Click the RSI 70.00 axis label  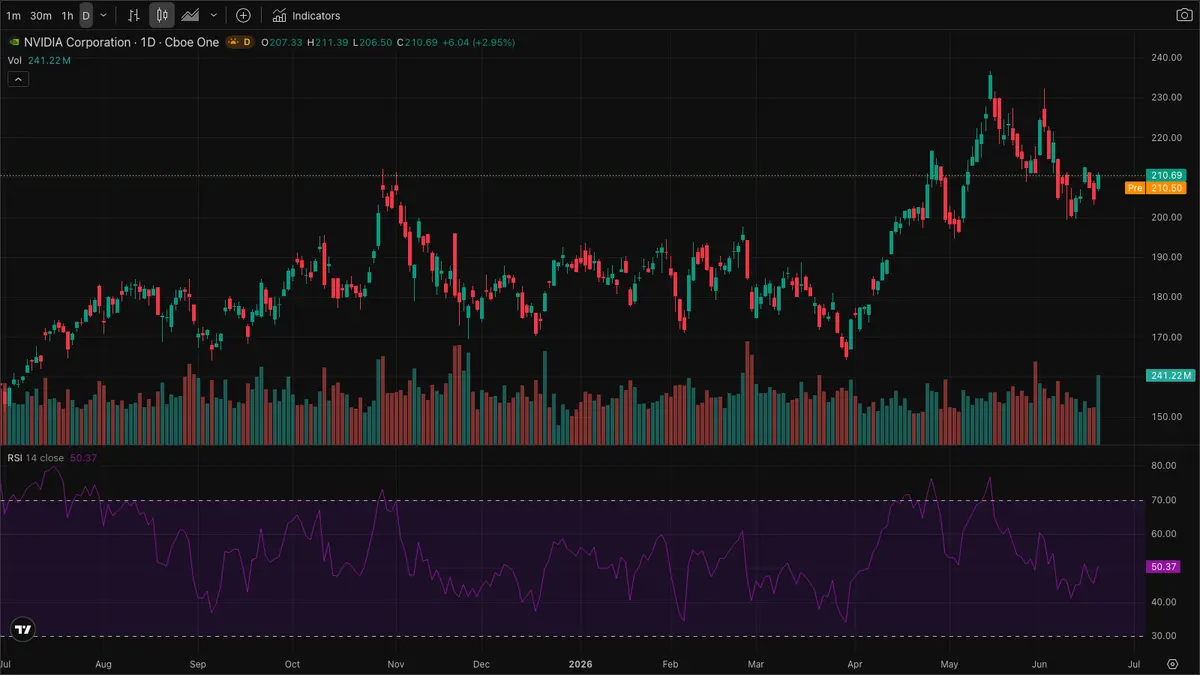[1163, 500]
